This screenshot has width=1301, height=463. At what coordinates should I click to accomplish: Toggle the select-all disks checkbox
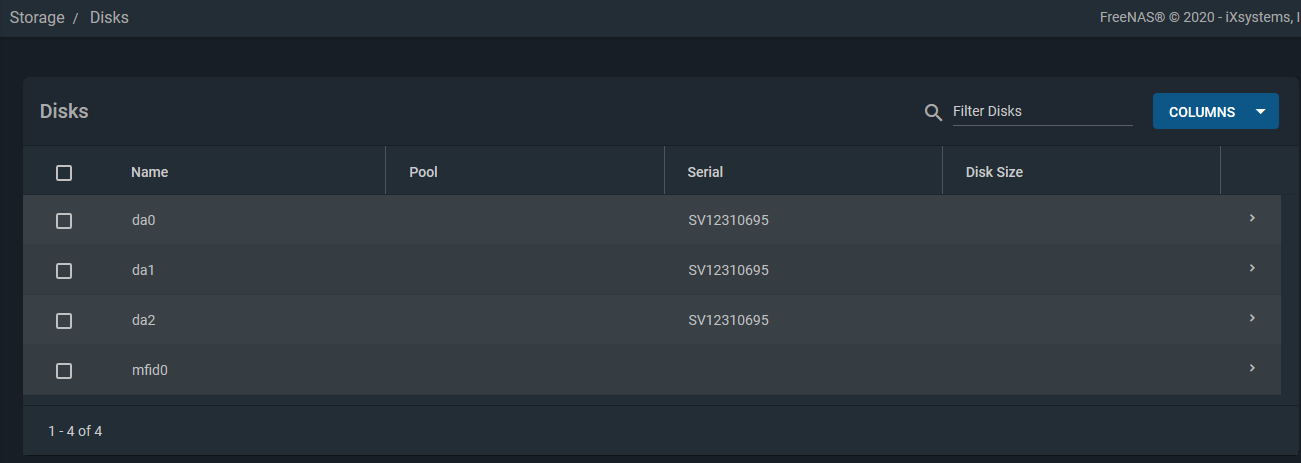pos(64,173)
